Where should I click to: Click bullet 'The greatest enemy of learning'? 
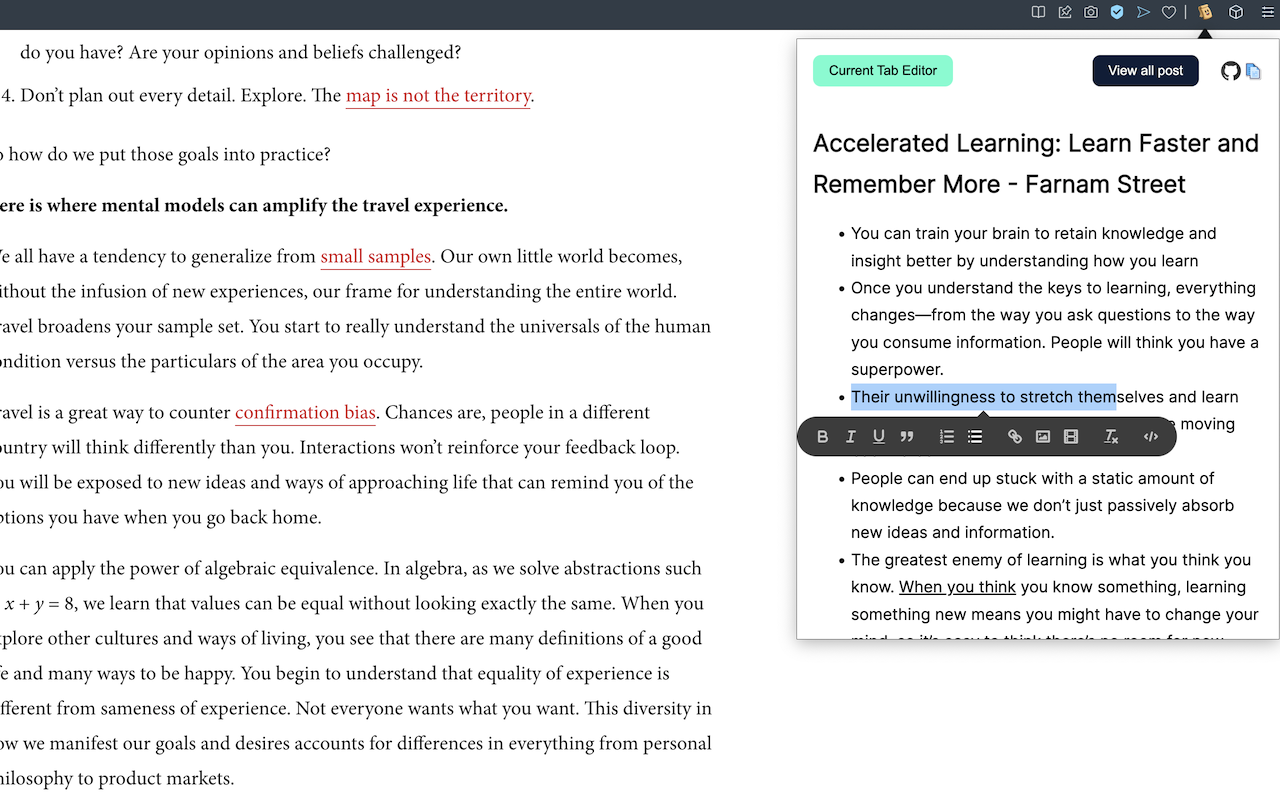click(x=1055, y=598)
